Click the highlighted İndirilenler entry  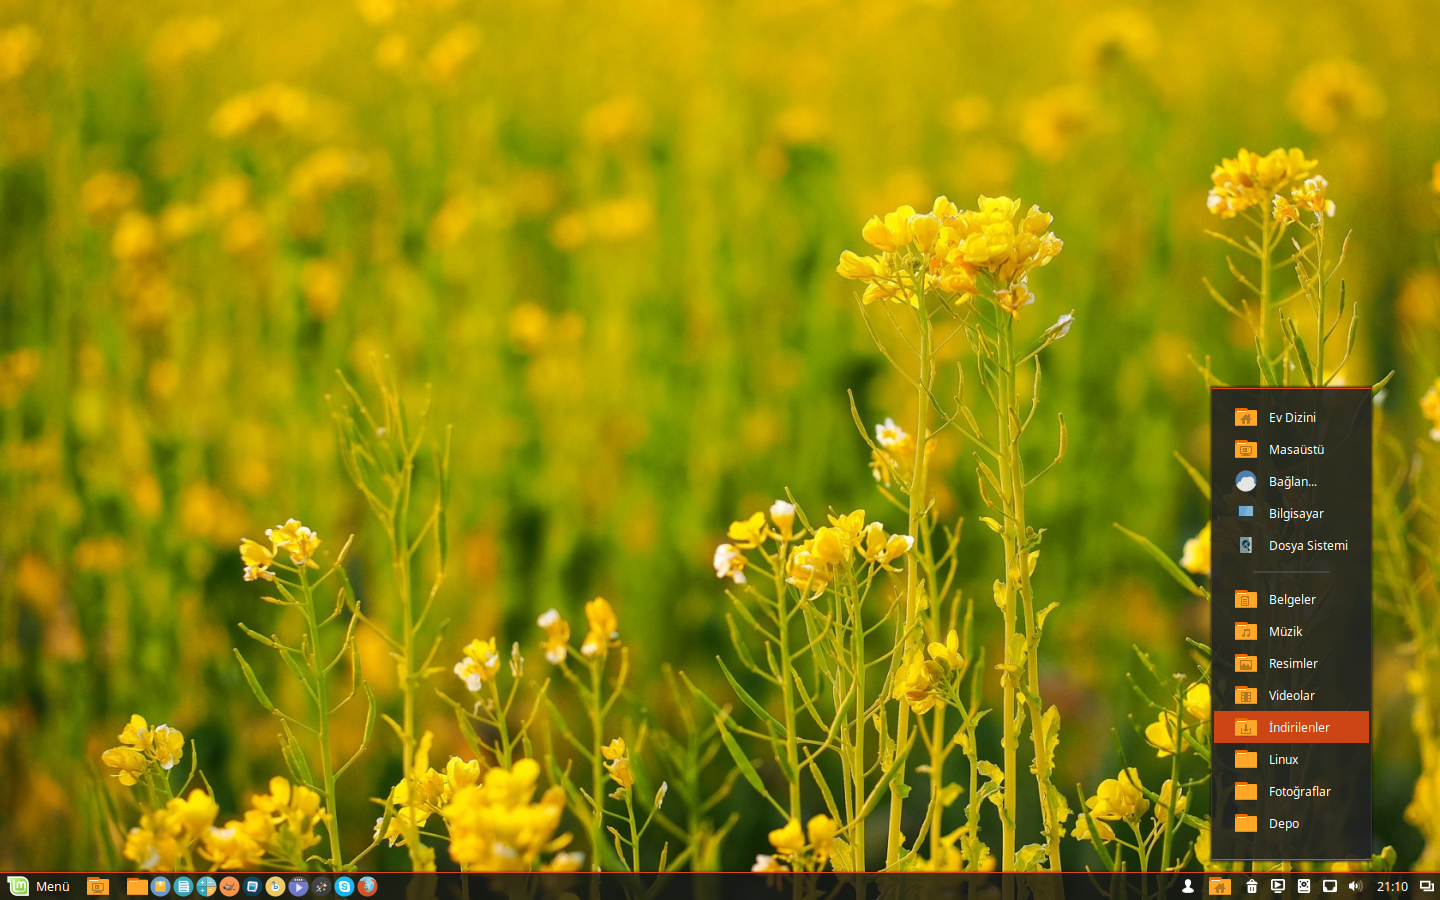point(1291,727)
